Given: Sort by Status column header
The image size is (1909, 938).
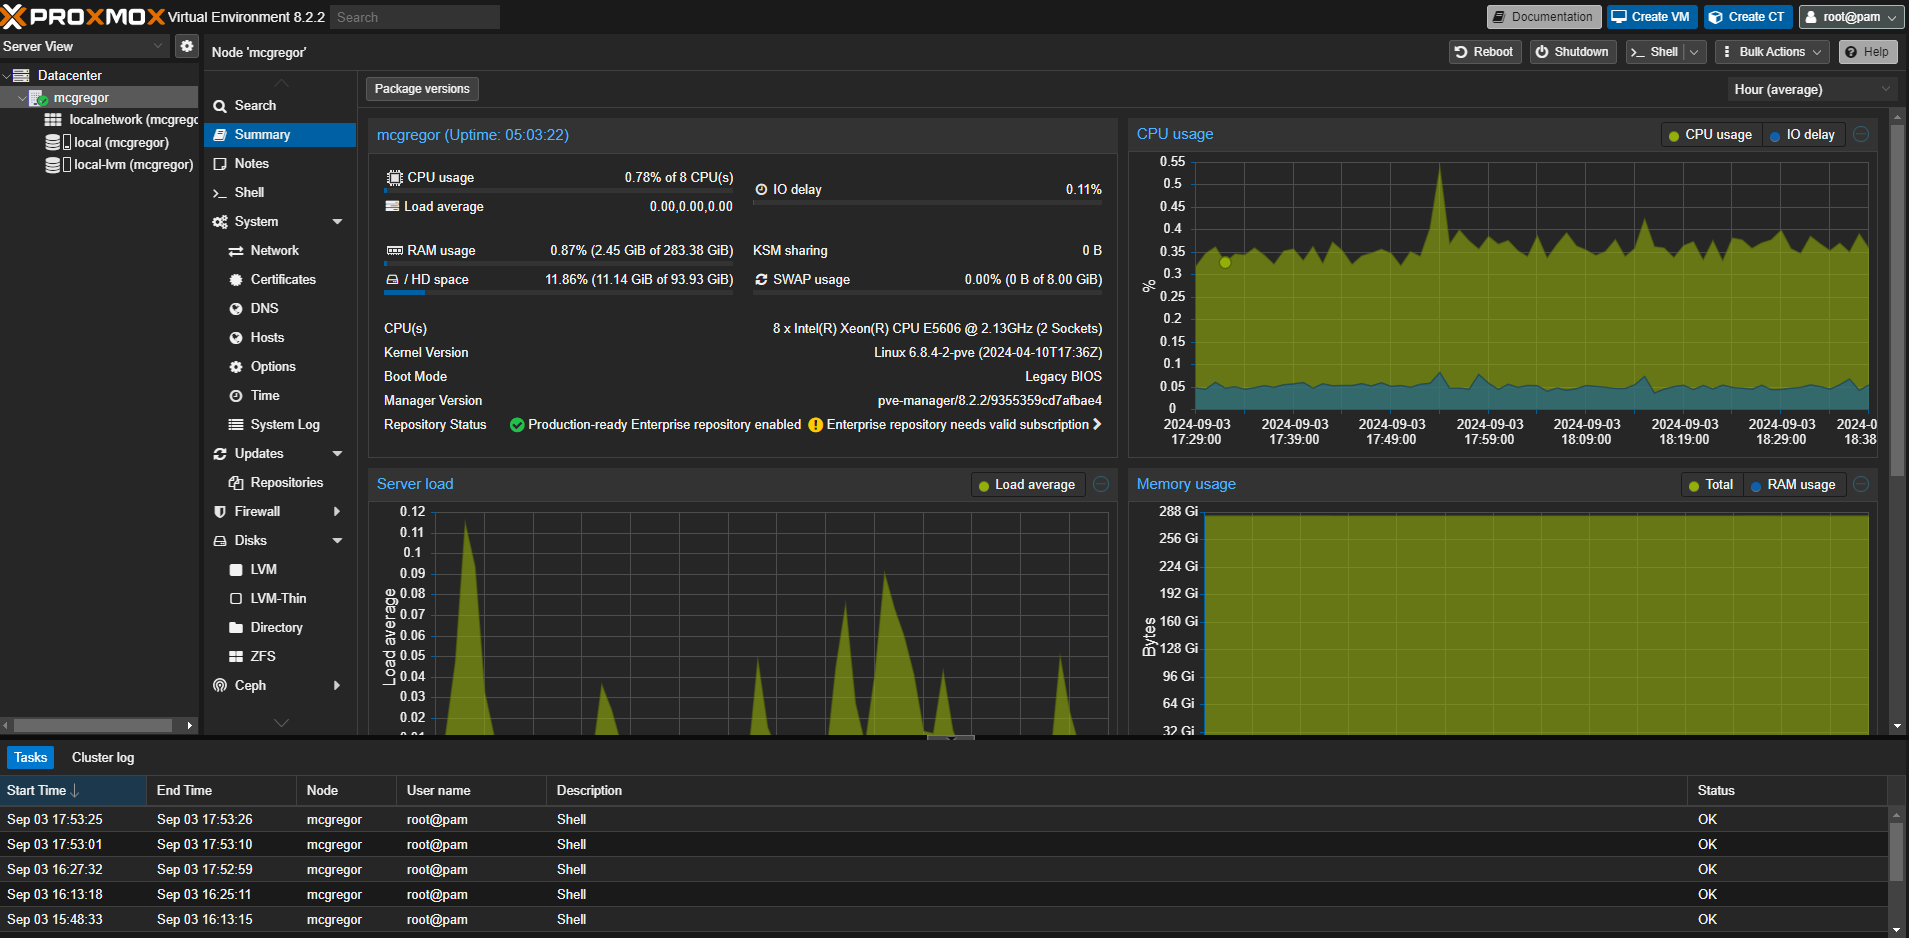Looking at the screenshot, I should point(1786,791).
